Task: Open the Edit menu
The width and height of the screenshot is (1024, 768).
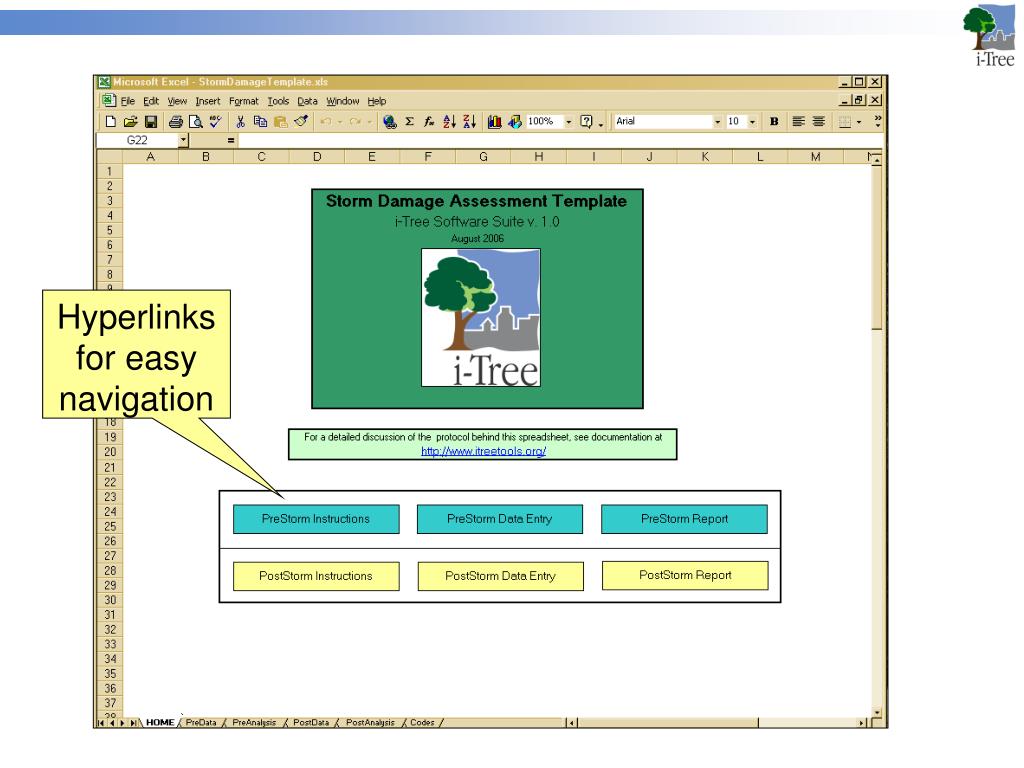Action: pyautogui.click(x=151, y=101)
